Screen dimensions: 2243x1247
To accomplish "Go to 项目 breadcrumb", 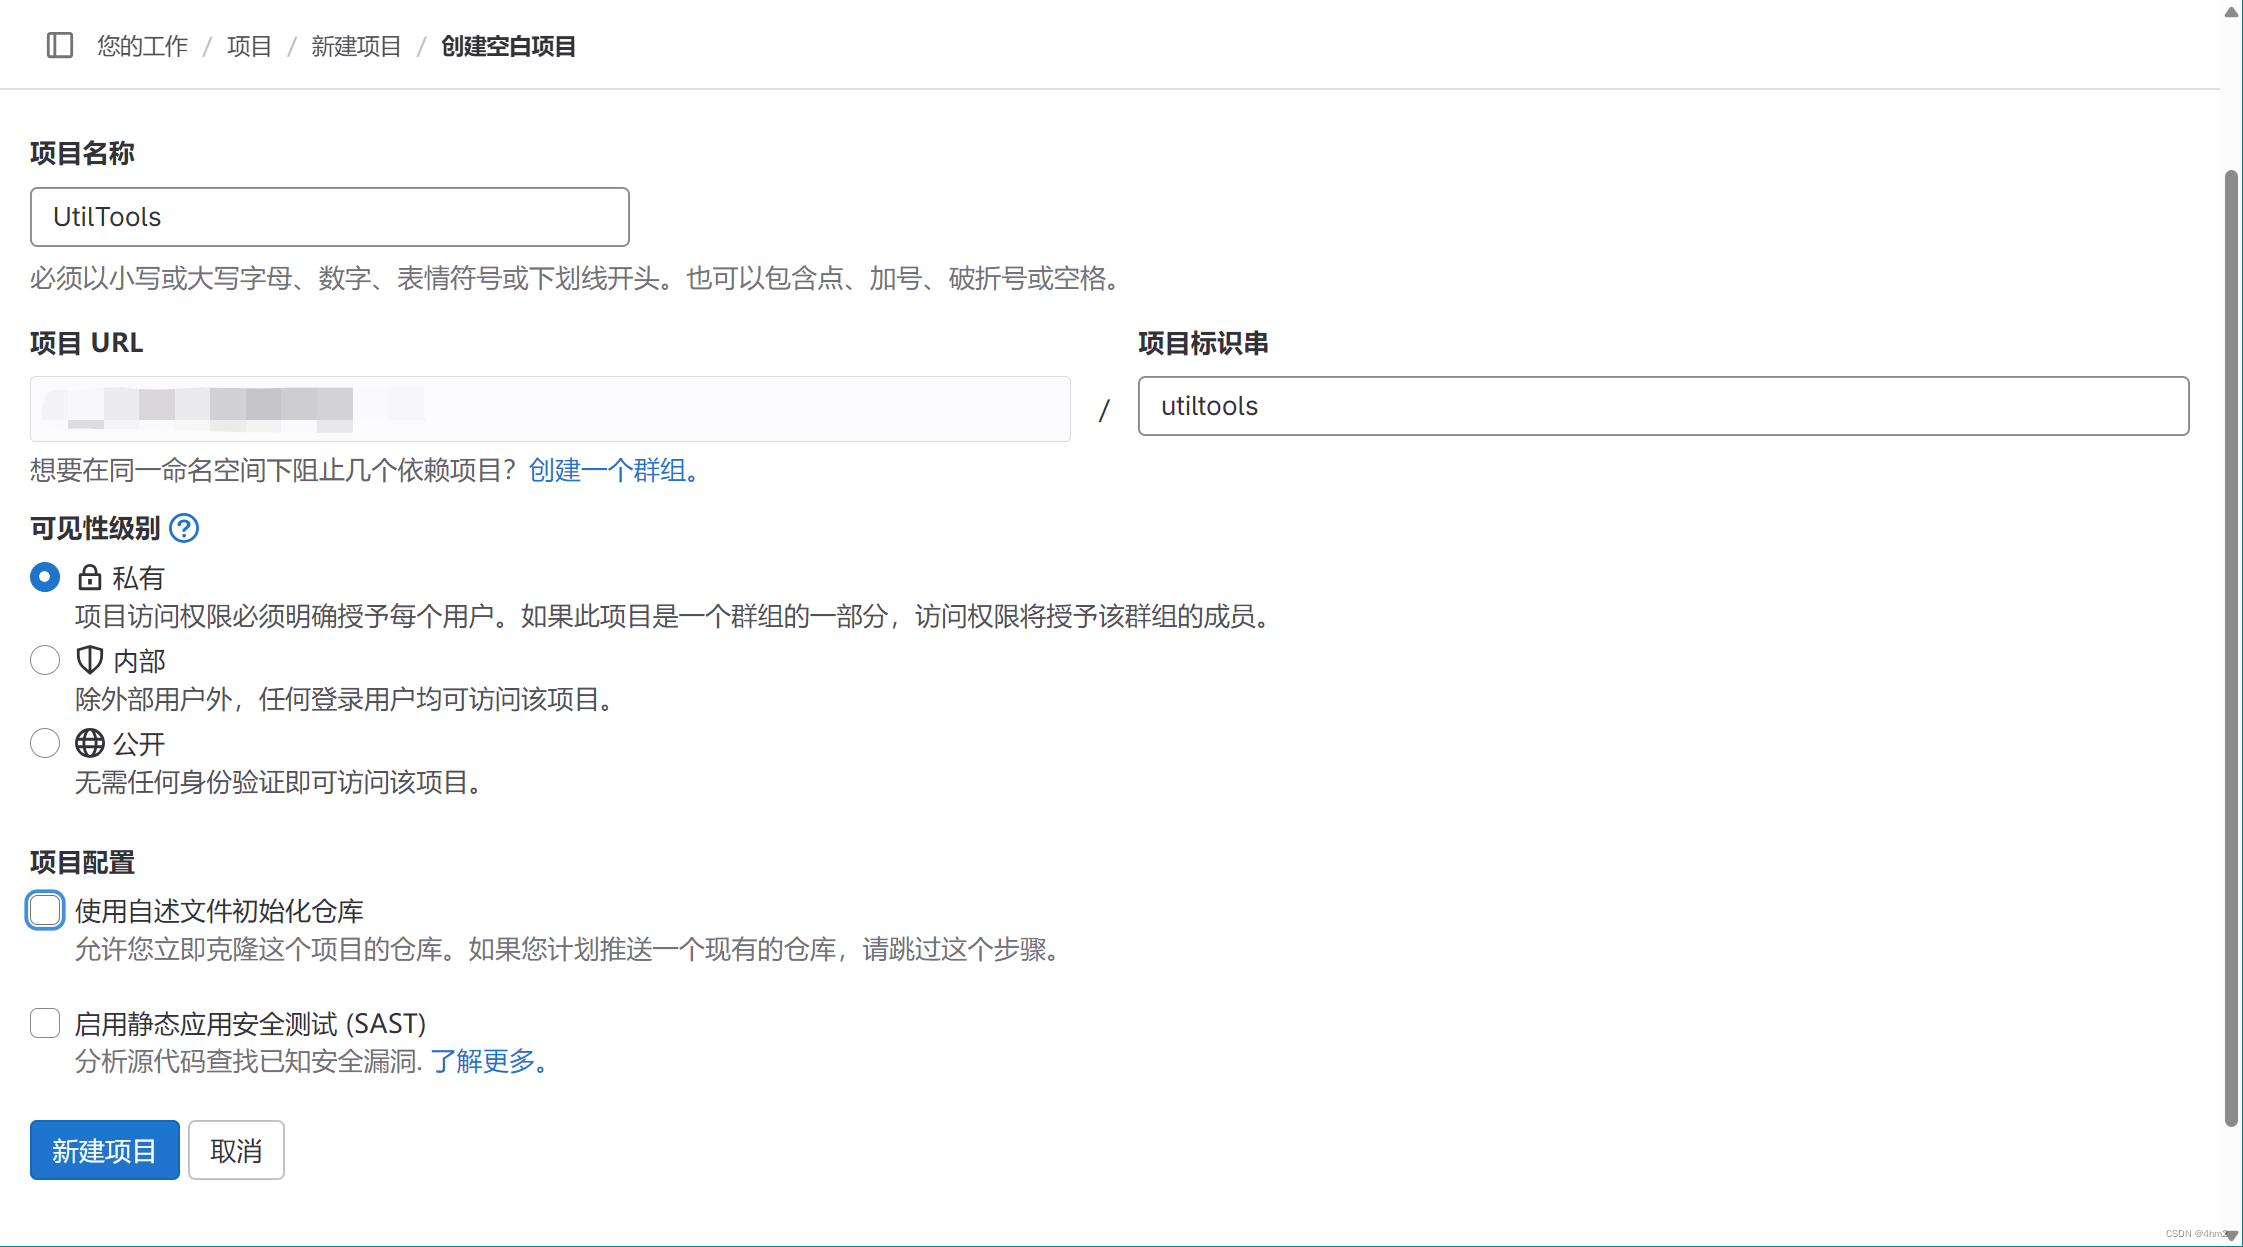I will click(x=249, y=46).
